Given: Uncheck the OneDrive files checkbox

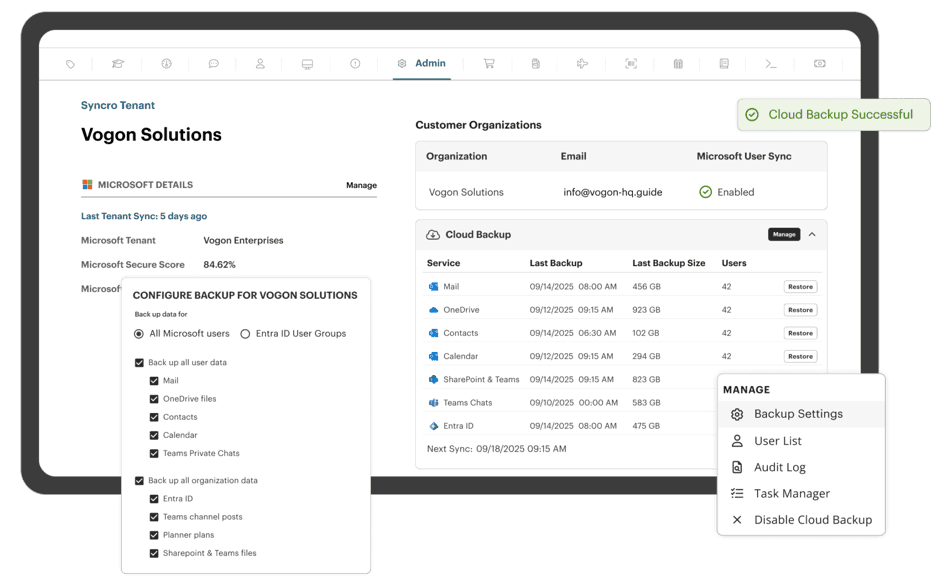Looking at the screenshot, I should pyautogui.click(x=154, y=399).
